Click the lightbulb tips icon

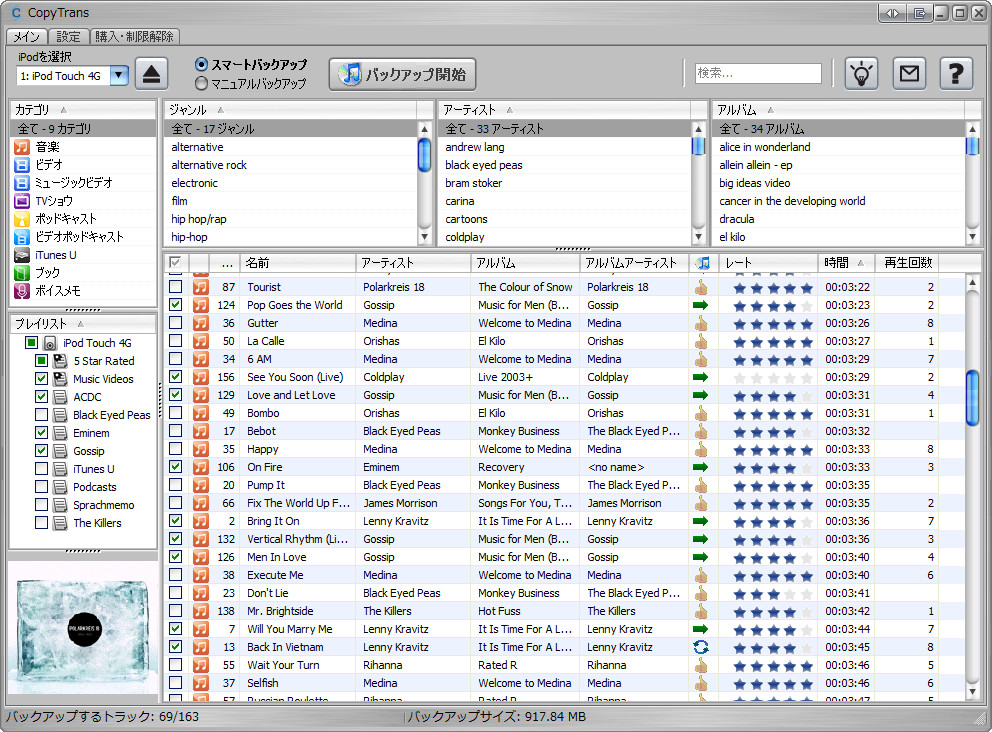pyautogui.click(x=861, y=74)
